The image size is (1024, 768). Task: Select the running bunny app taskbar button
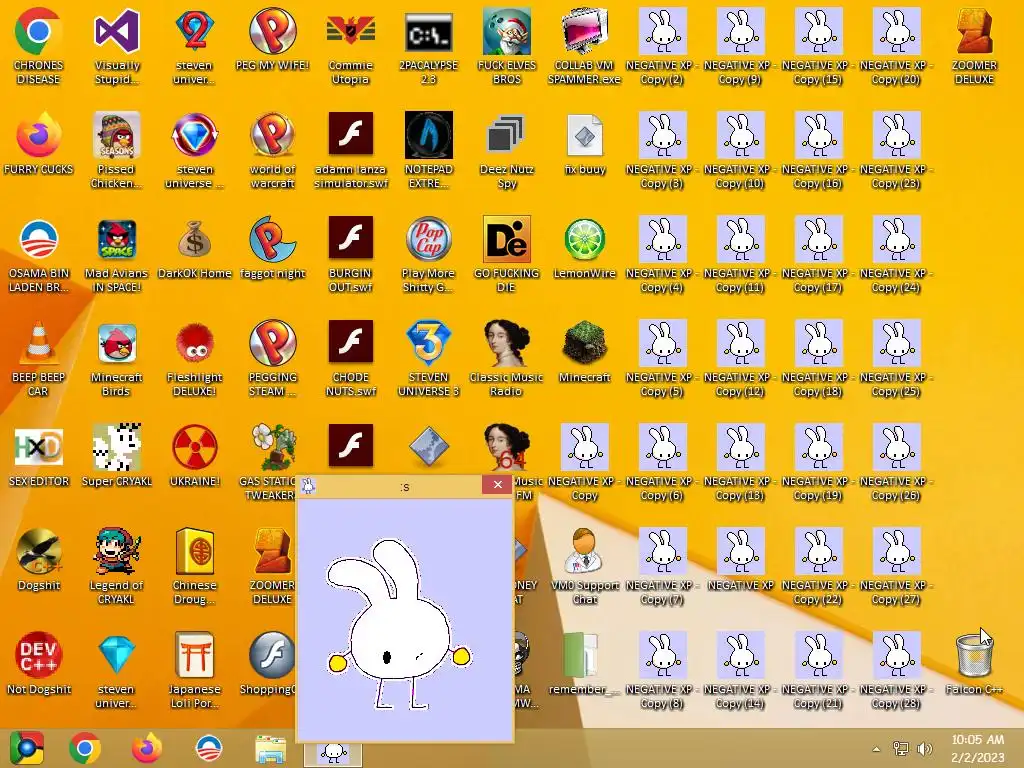coord(333,752)
